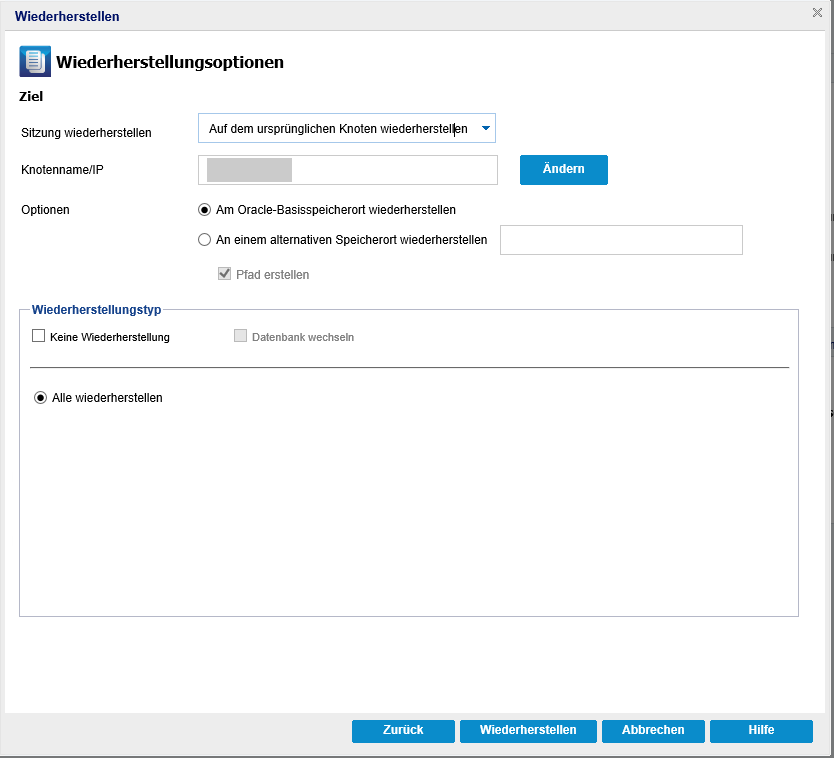The image size is (834, 758).
Task: Click the Sitzung wiederherstellen combo box text
Action: (x=338, y=129)
